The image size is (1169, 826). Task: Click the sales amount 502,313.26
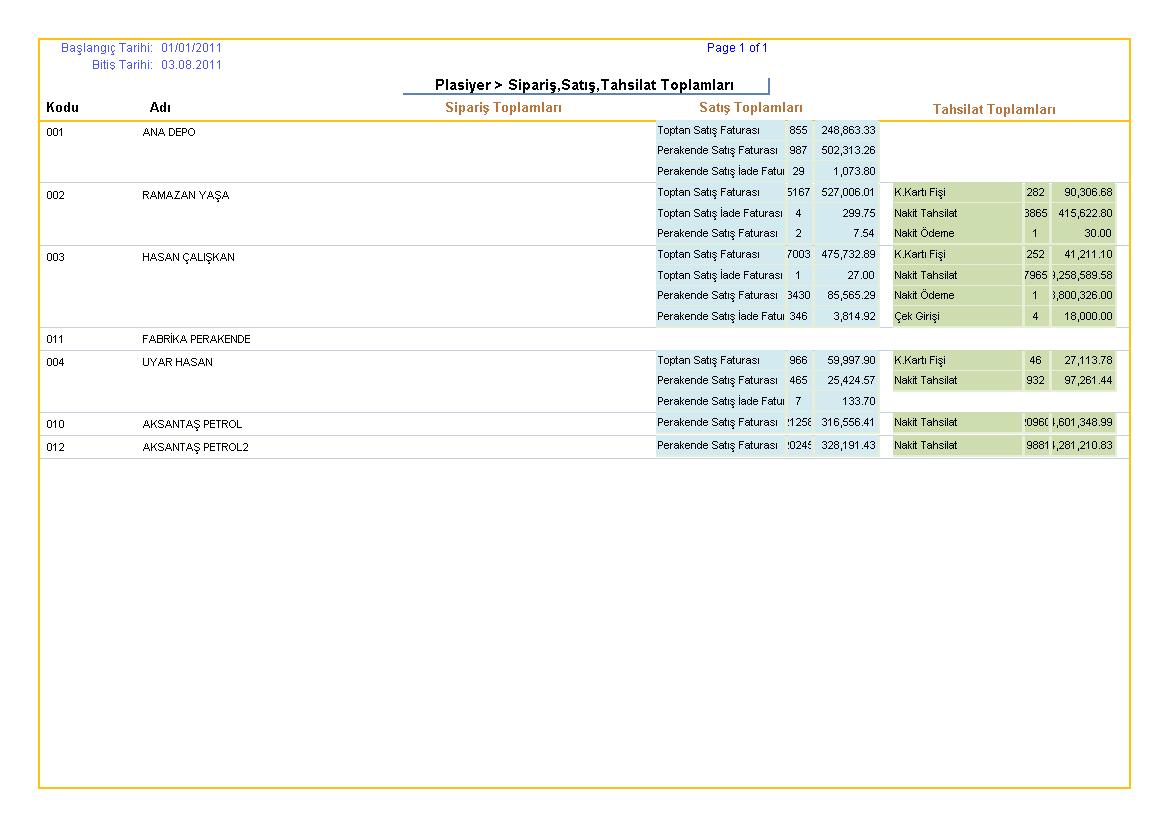[848, 150]
